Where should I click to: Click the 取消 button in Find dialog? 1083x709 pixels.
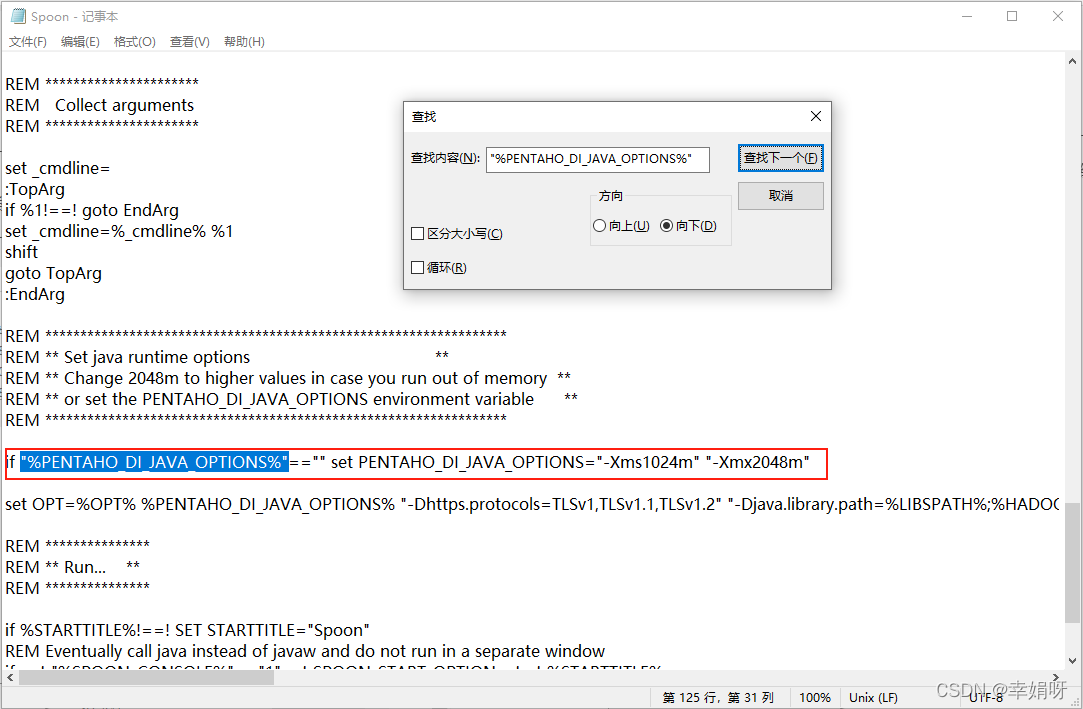(780, 196)
